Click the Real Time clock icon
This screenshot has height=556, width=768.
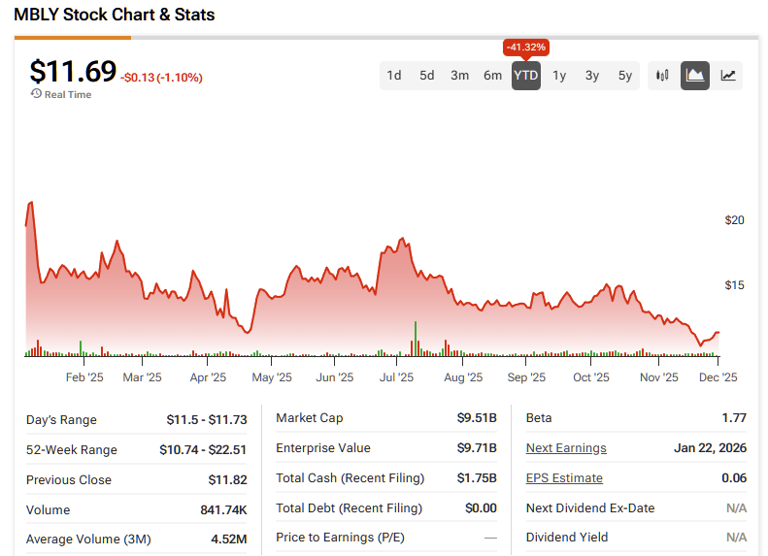point(36,94)
